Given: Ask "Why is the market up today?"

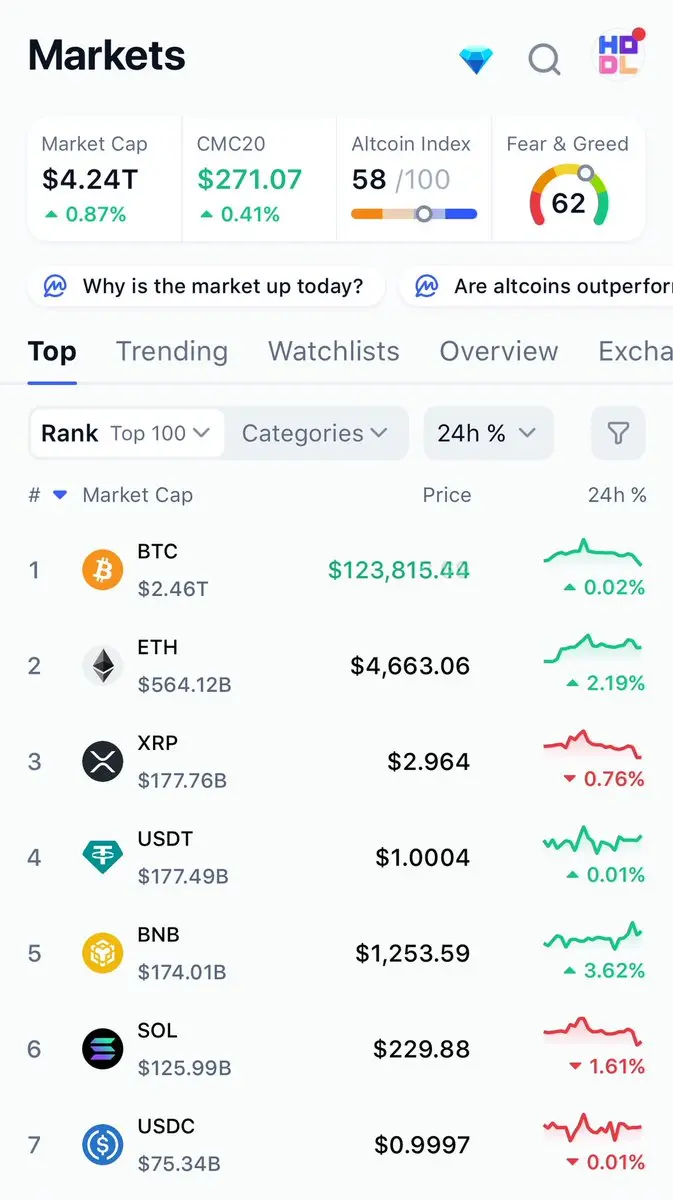Looking at the screenshot, I should [205, 287].
